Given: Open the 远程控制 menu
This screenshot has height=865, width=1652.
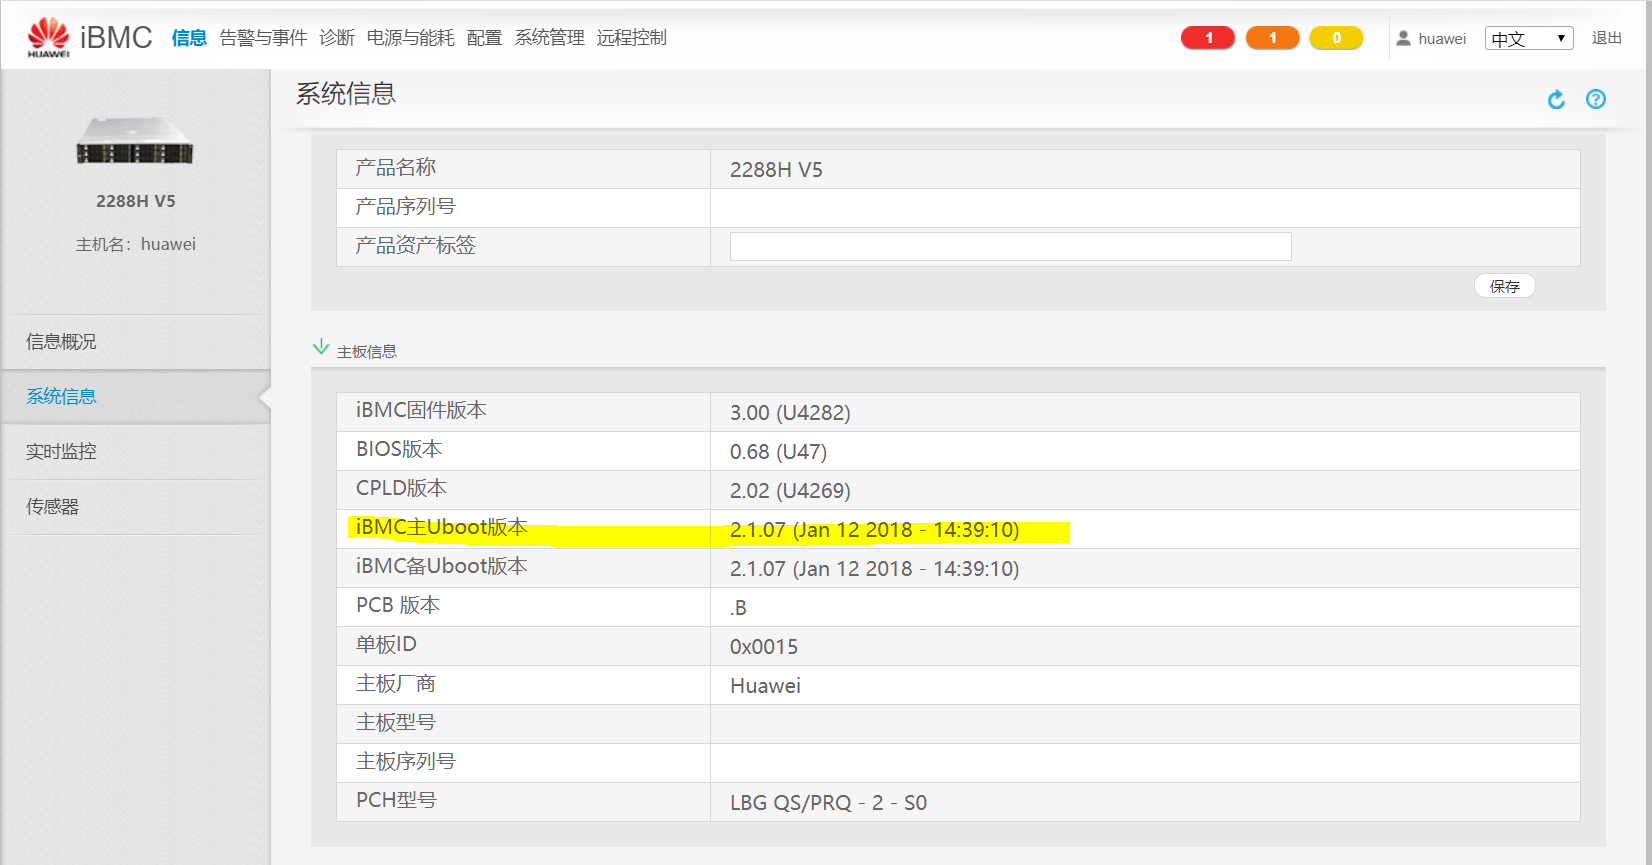Looking at the screenshot, I should pyautogui.click(x=631, y=38).
